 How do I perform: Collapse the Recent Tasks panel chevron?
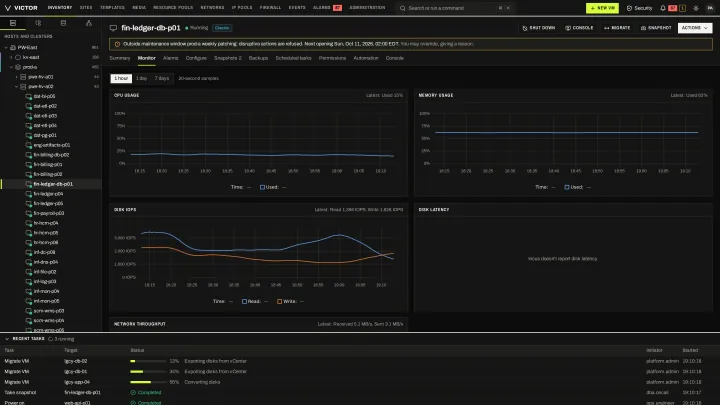[7, 339]
